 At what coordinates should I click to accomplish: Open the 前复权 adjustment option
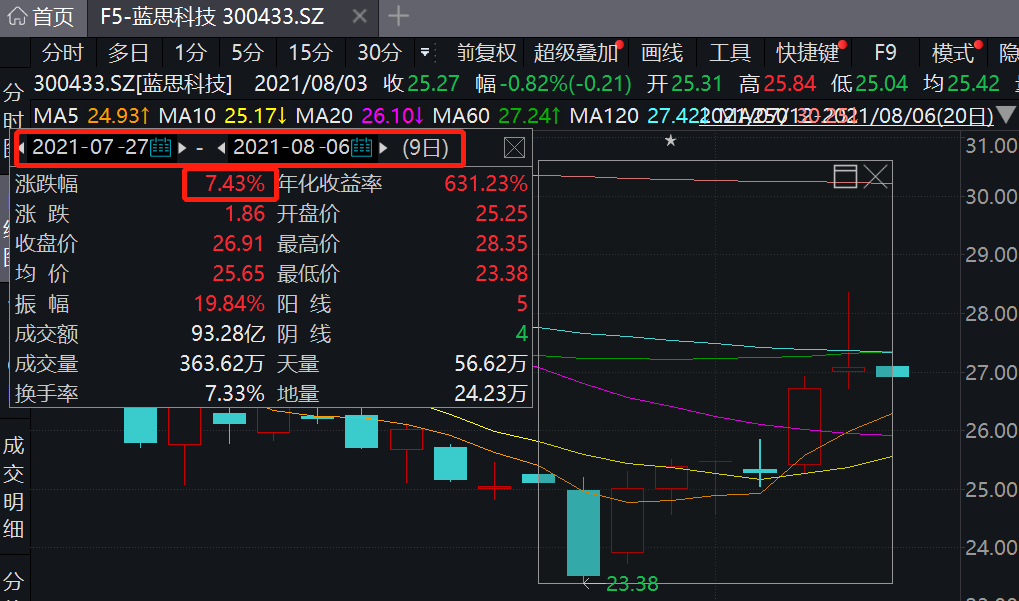pos(486,53)
